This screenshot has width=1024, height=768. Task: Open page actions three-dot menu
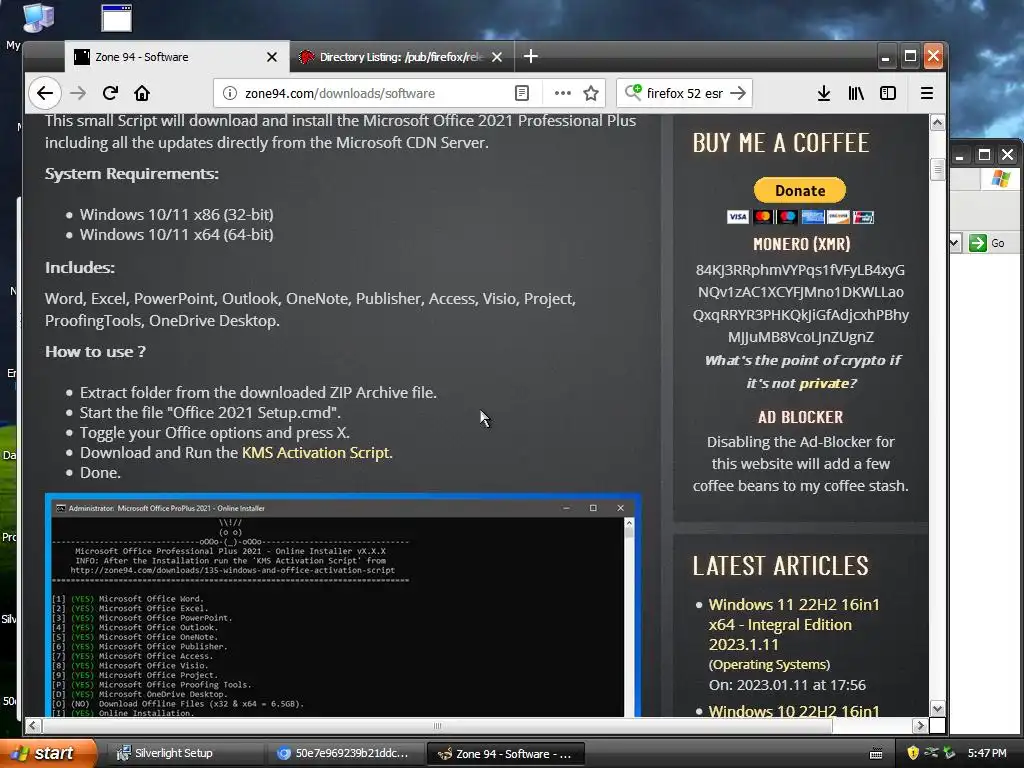562,93
